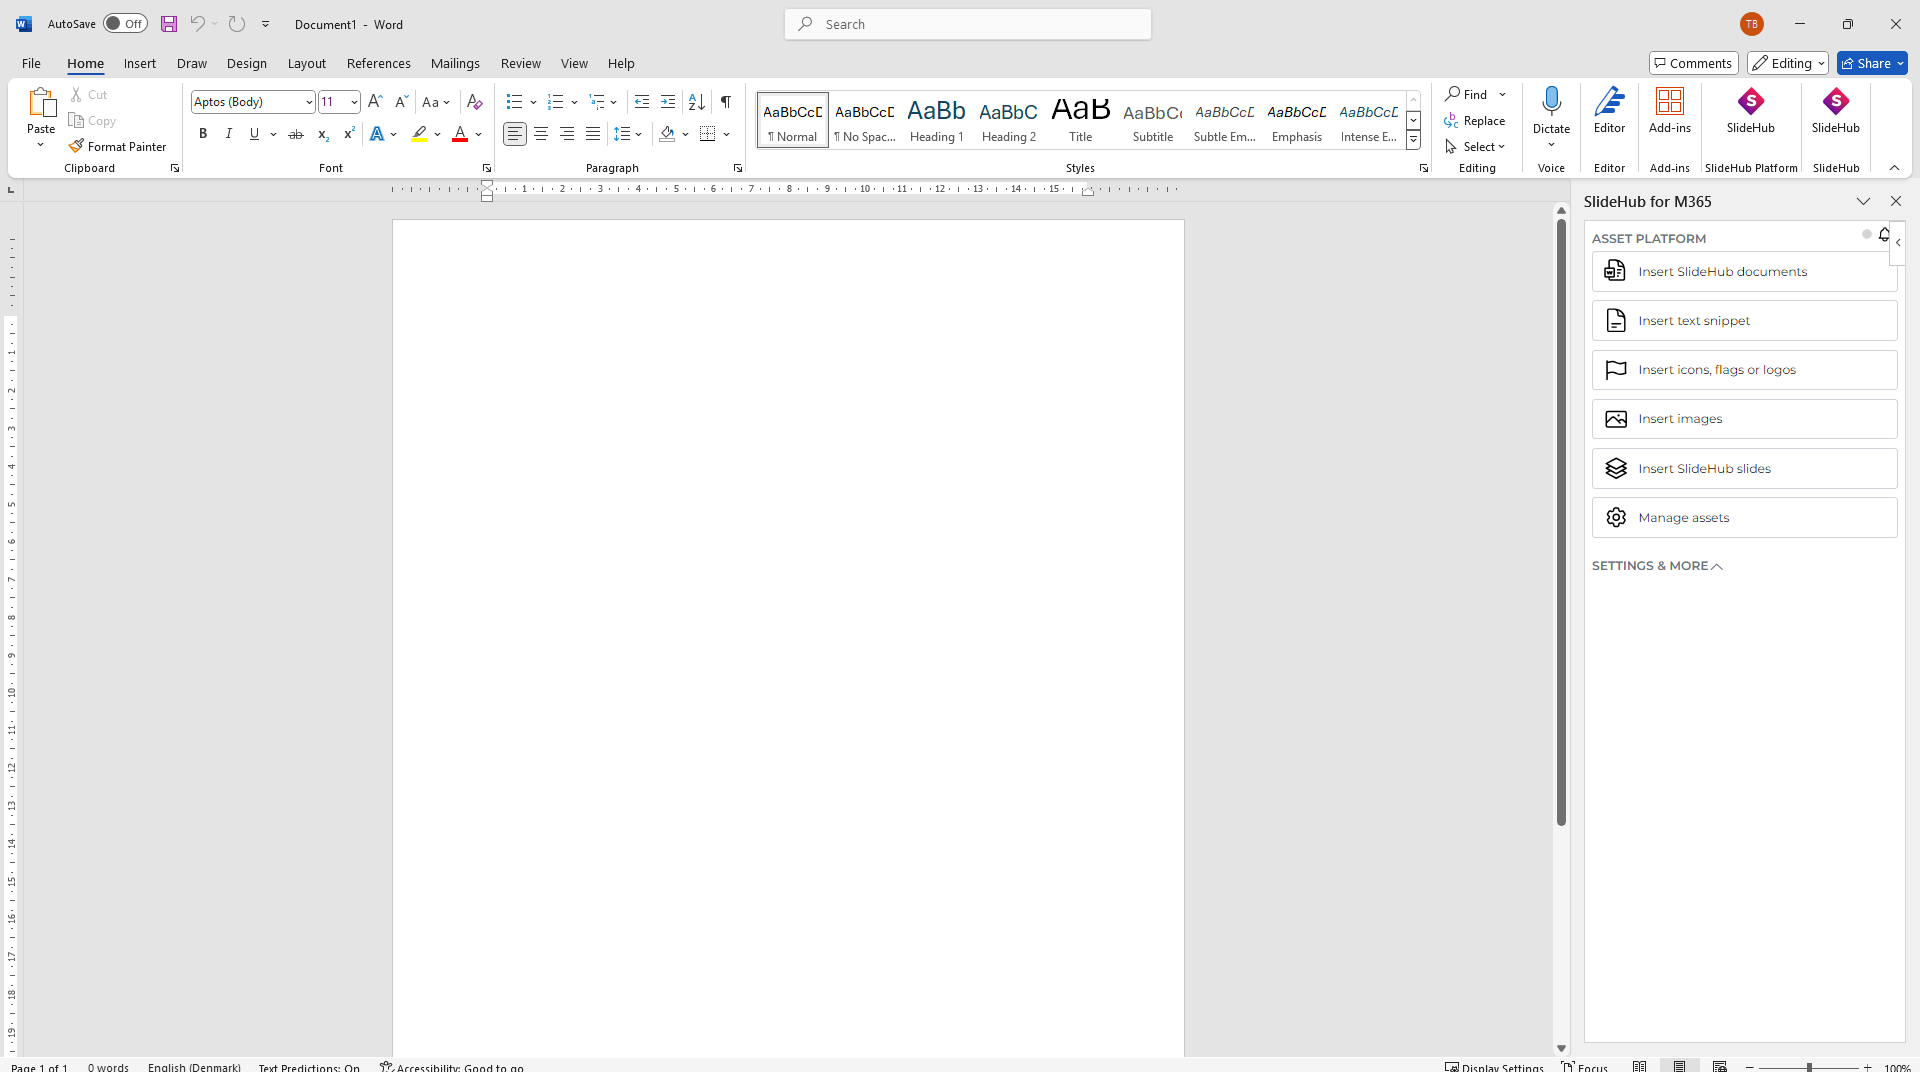Open the References ribbon tab
Viewport: 1920px width, 1072px height.
378,63
